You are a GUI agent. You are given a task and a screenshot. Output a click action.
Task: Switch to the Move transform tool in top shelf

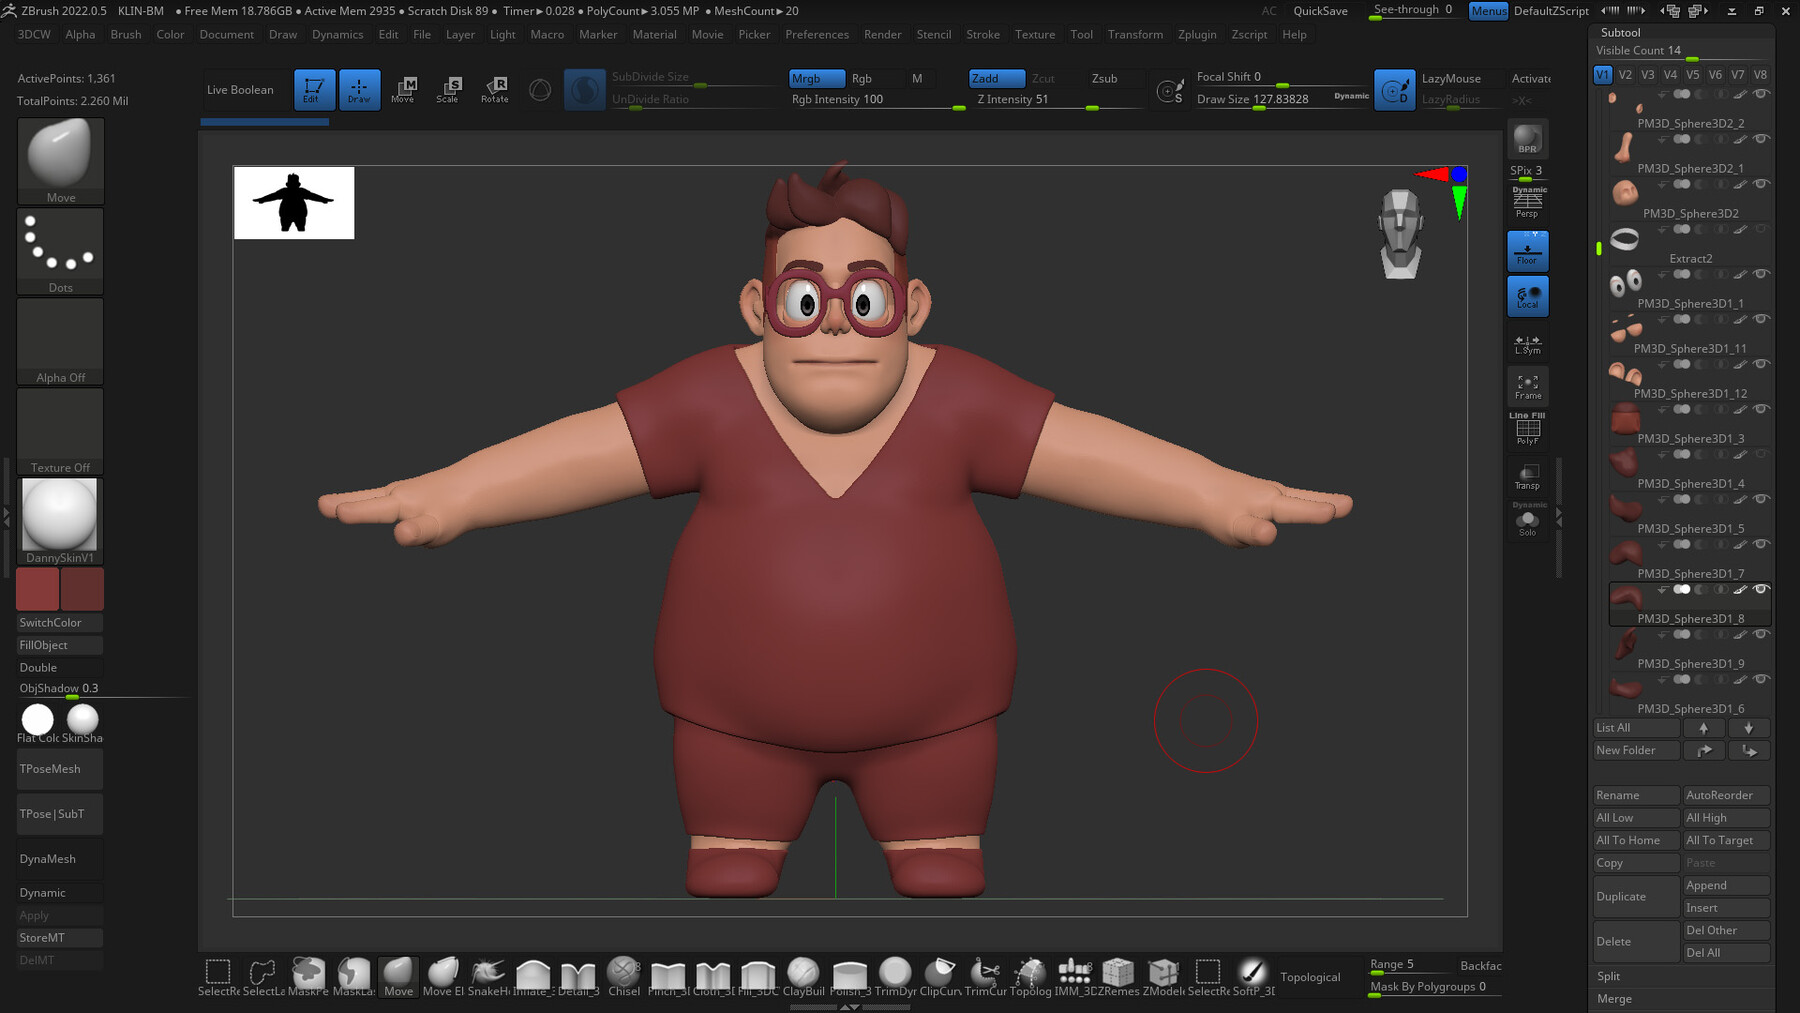403,90
